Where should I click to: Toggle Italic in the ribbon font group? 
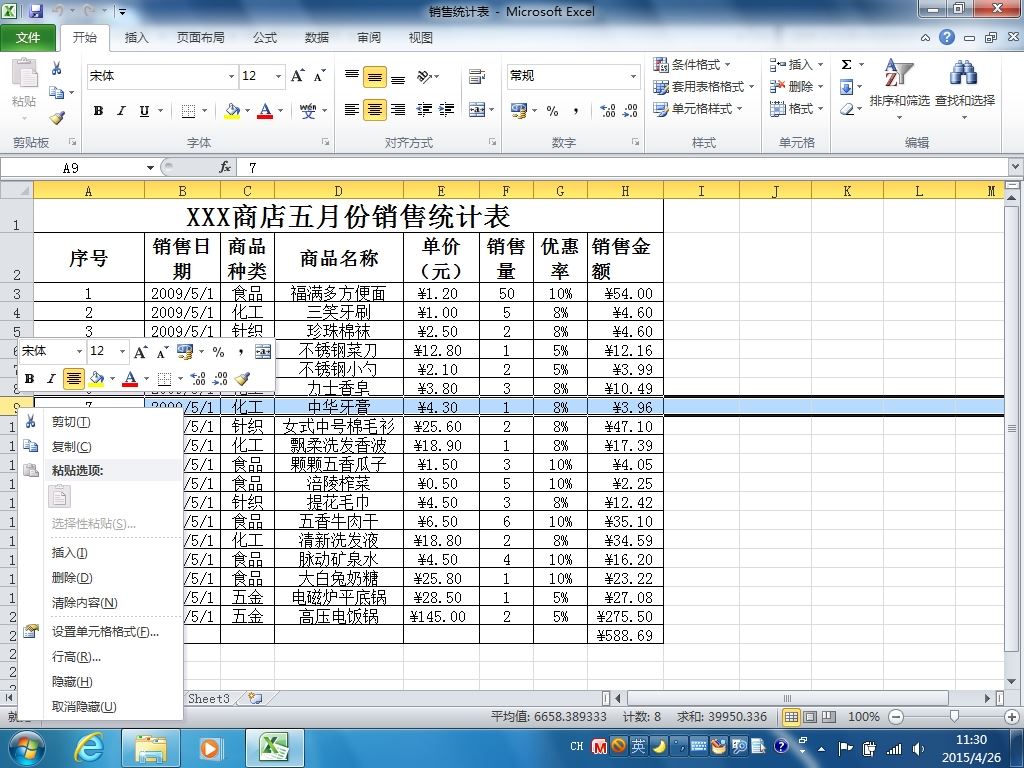(x=121, y=110)
